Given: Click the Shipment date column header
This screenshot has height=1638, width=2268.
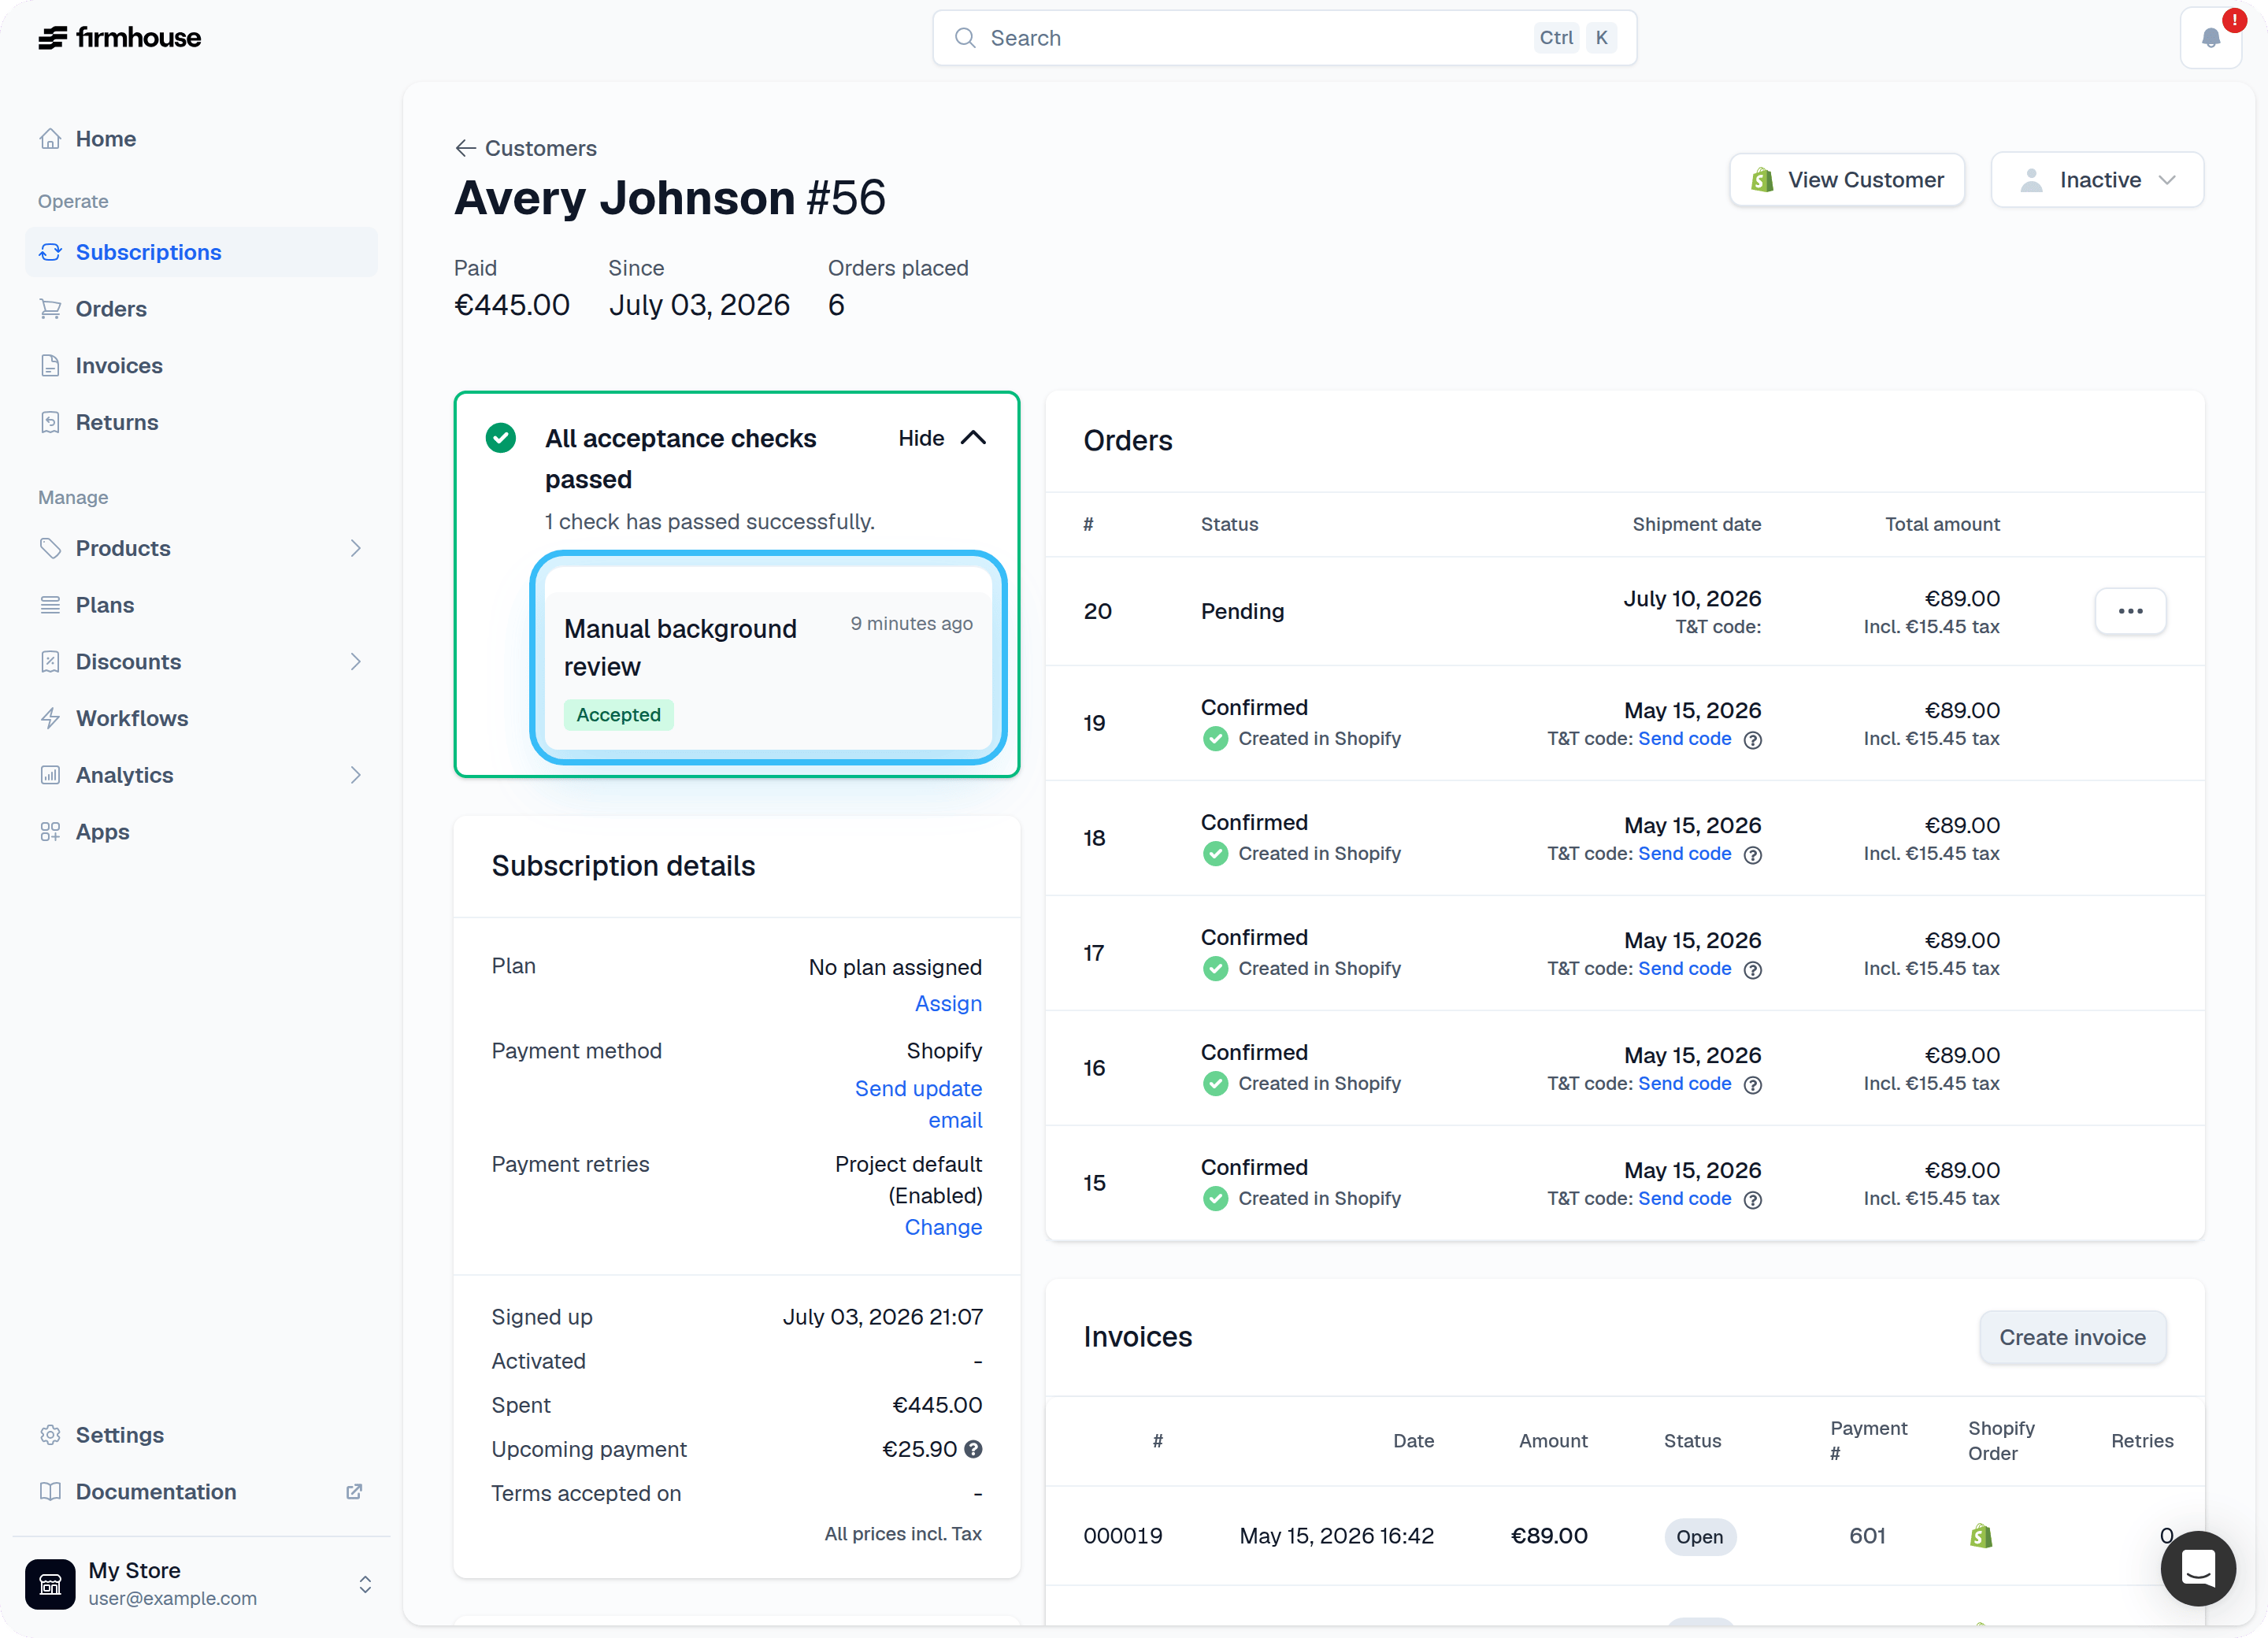Looking at the screenshot, I should [x=1696, y=524].
